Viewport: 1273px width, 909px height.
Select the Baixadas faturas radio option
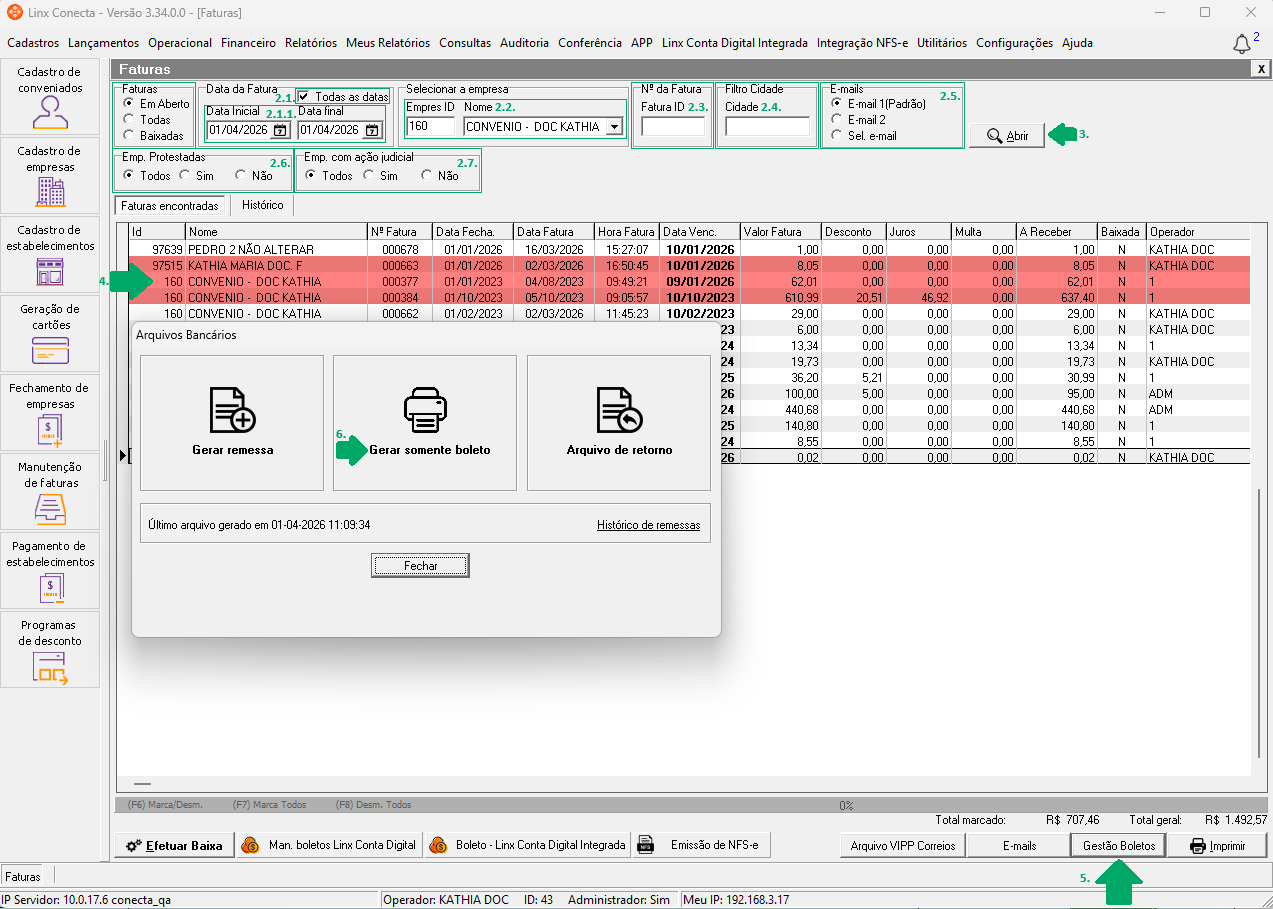[x=128, y=135]
